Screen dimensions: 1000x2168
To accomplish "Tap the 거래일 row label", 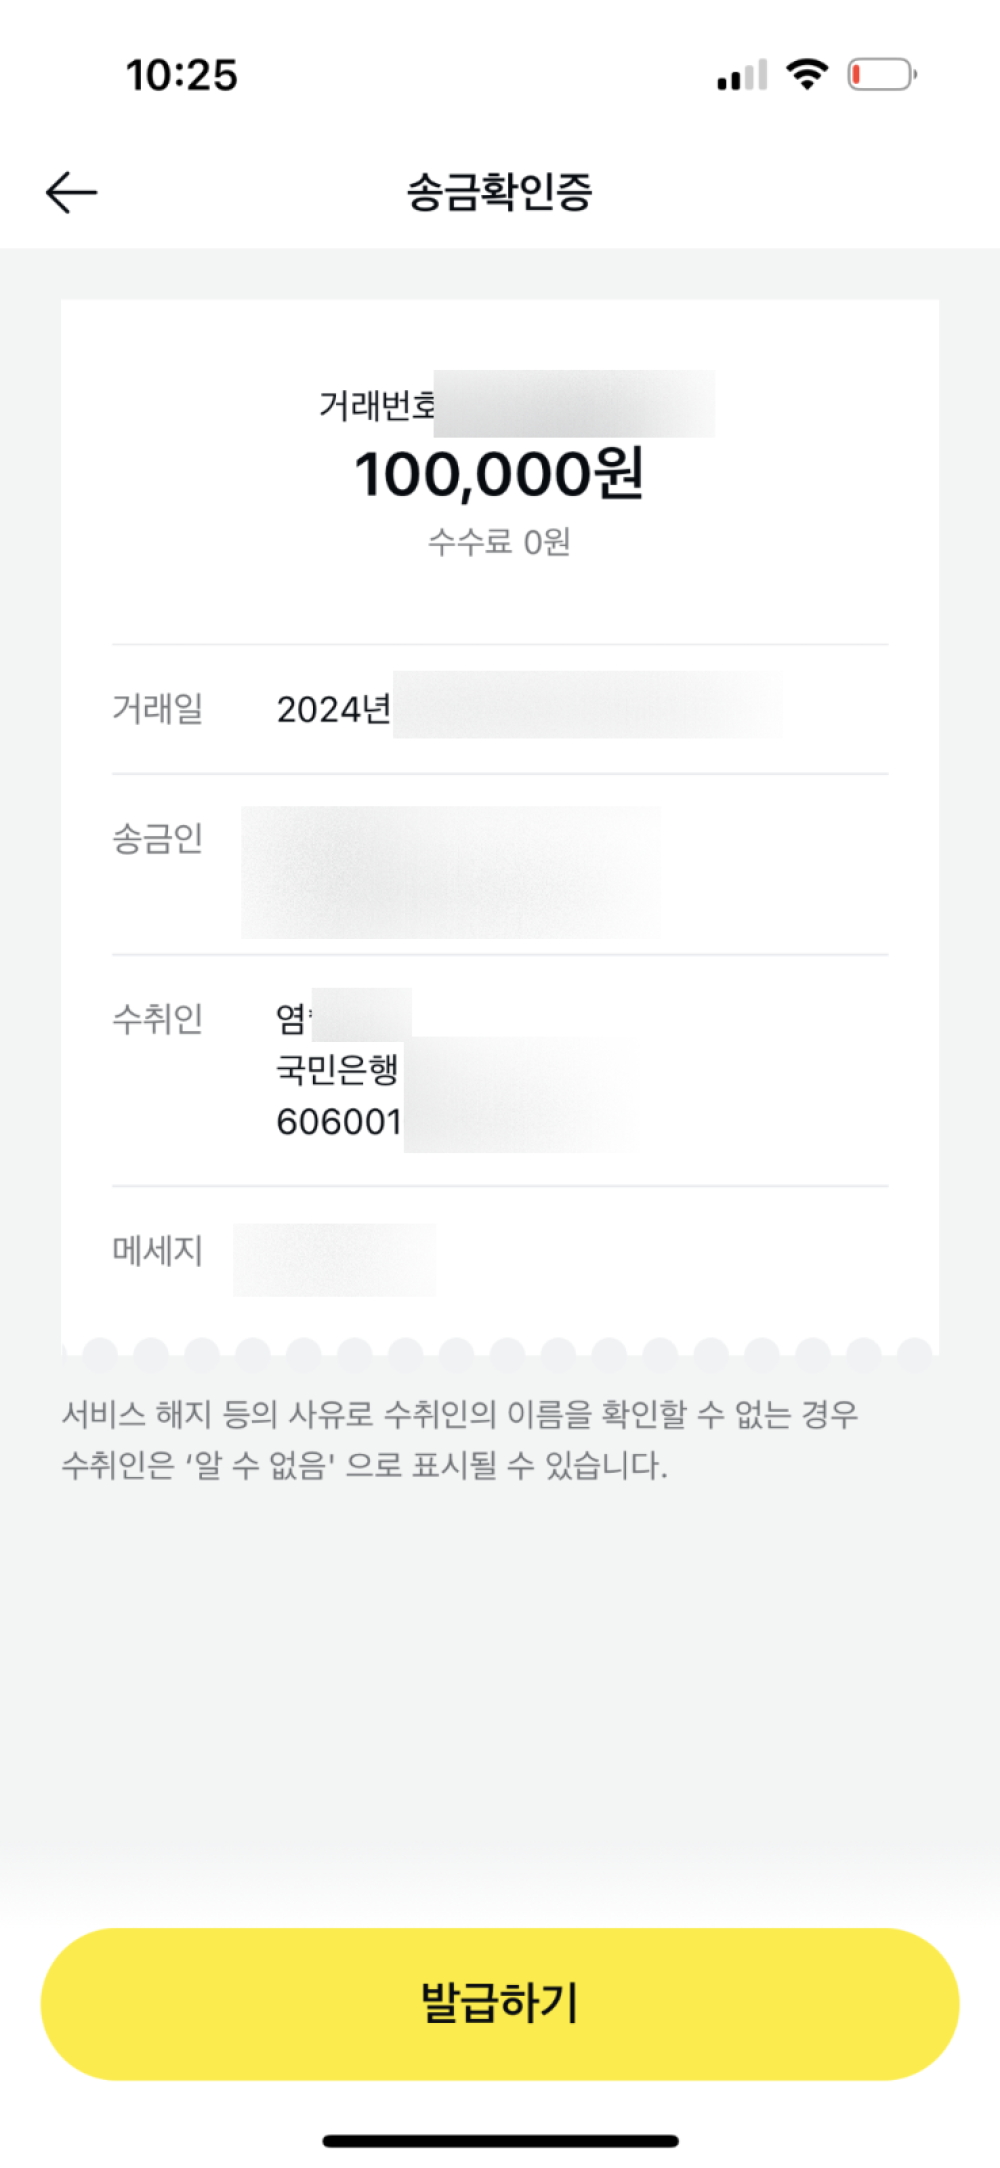I will pos(158,709).
